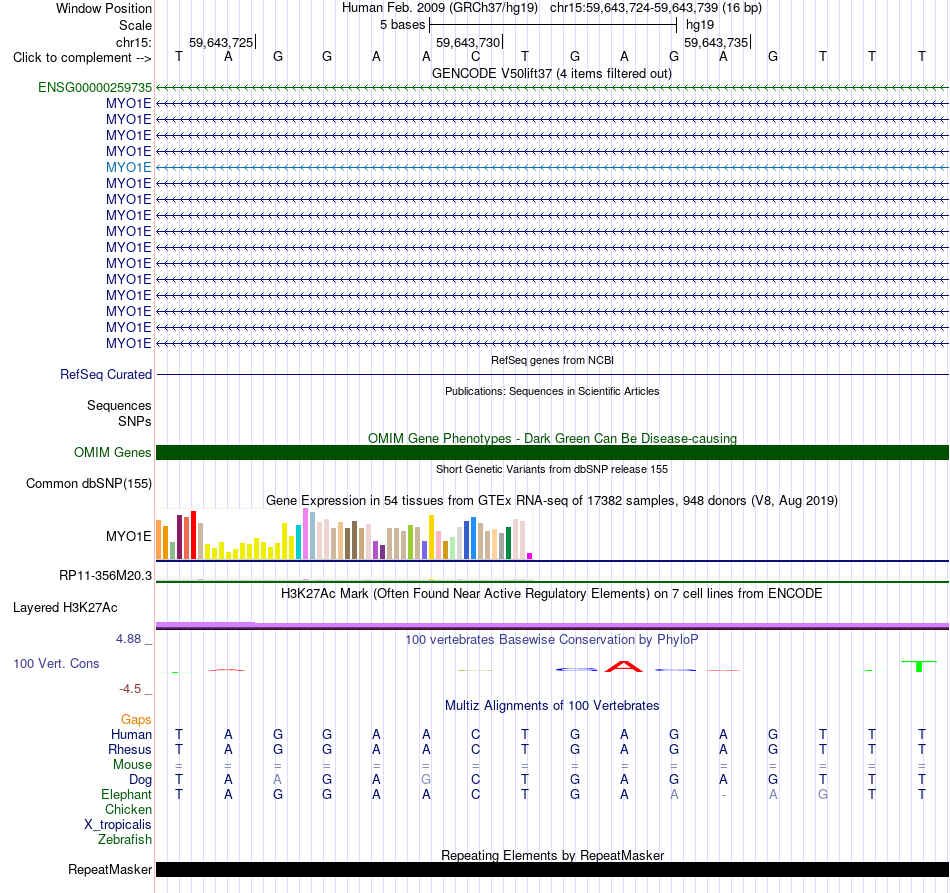Click the RP11-356M20.3 GTEx label

(x=105, y=576)
